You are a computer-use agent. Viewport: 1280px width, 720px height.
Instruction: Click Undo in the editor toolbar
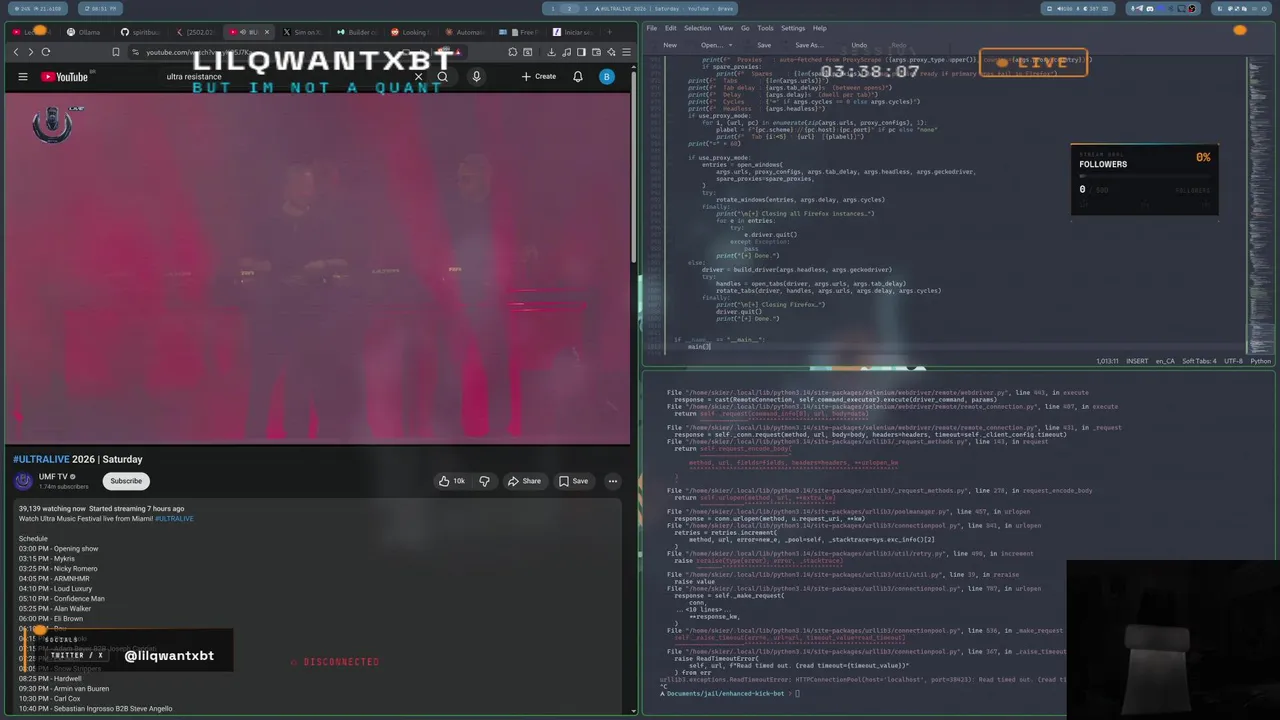(859, 45)
